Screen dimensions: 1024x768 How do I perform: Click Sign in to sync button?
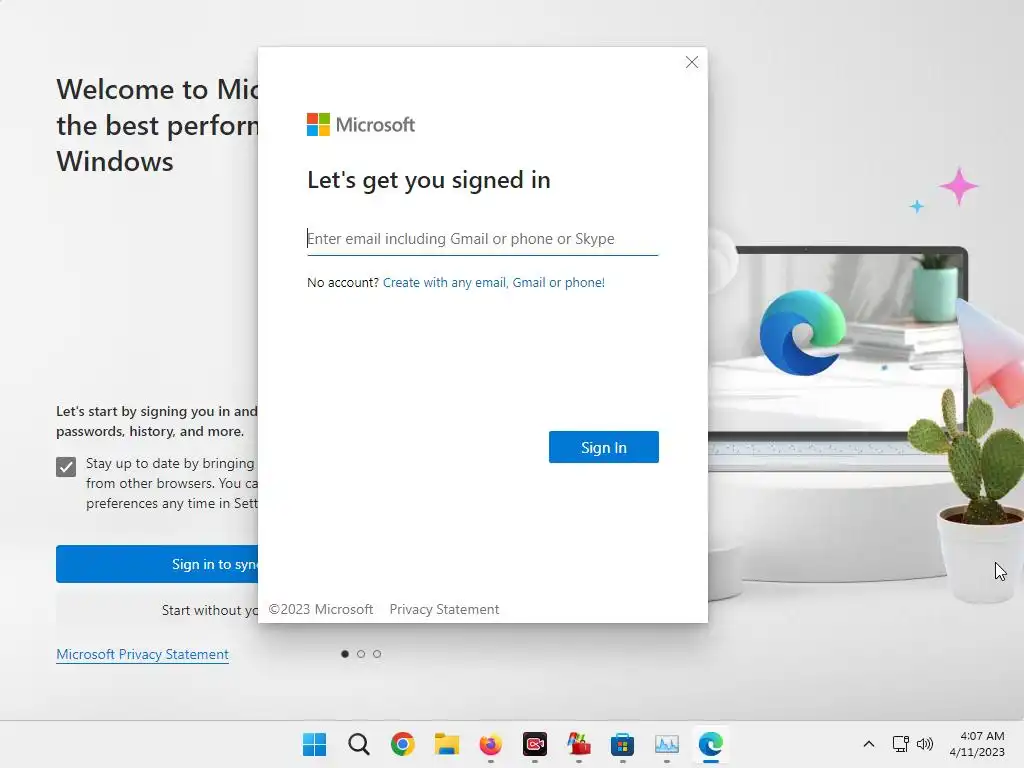point(157,564)
